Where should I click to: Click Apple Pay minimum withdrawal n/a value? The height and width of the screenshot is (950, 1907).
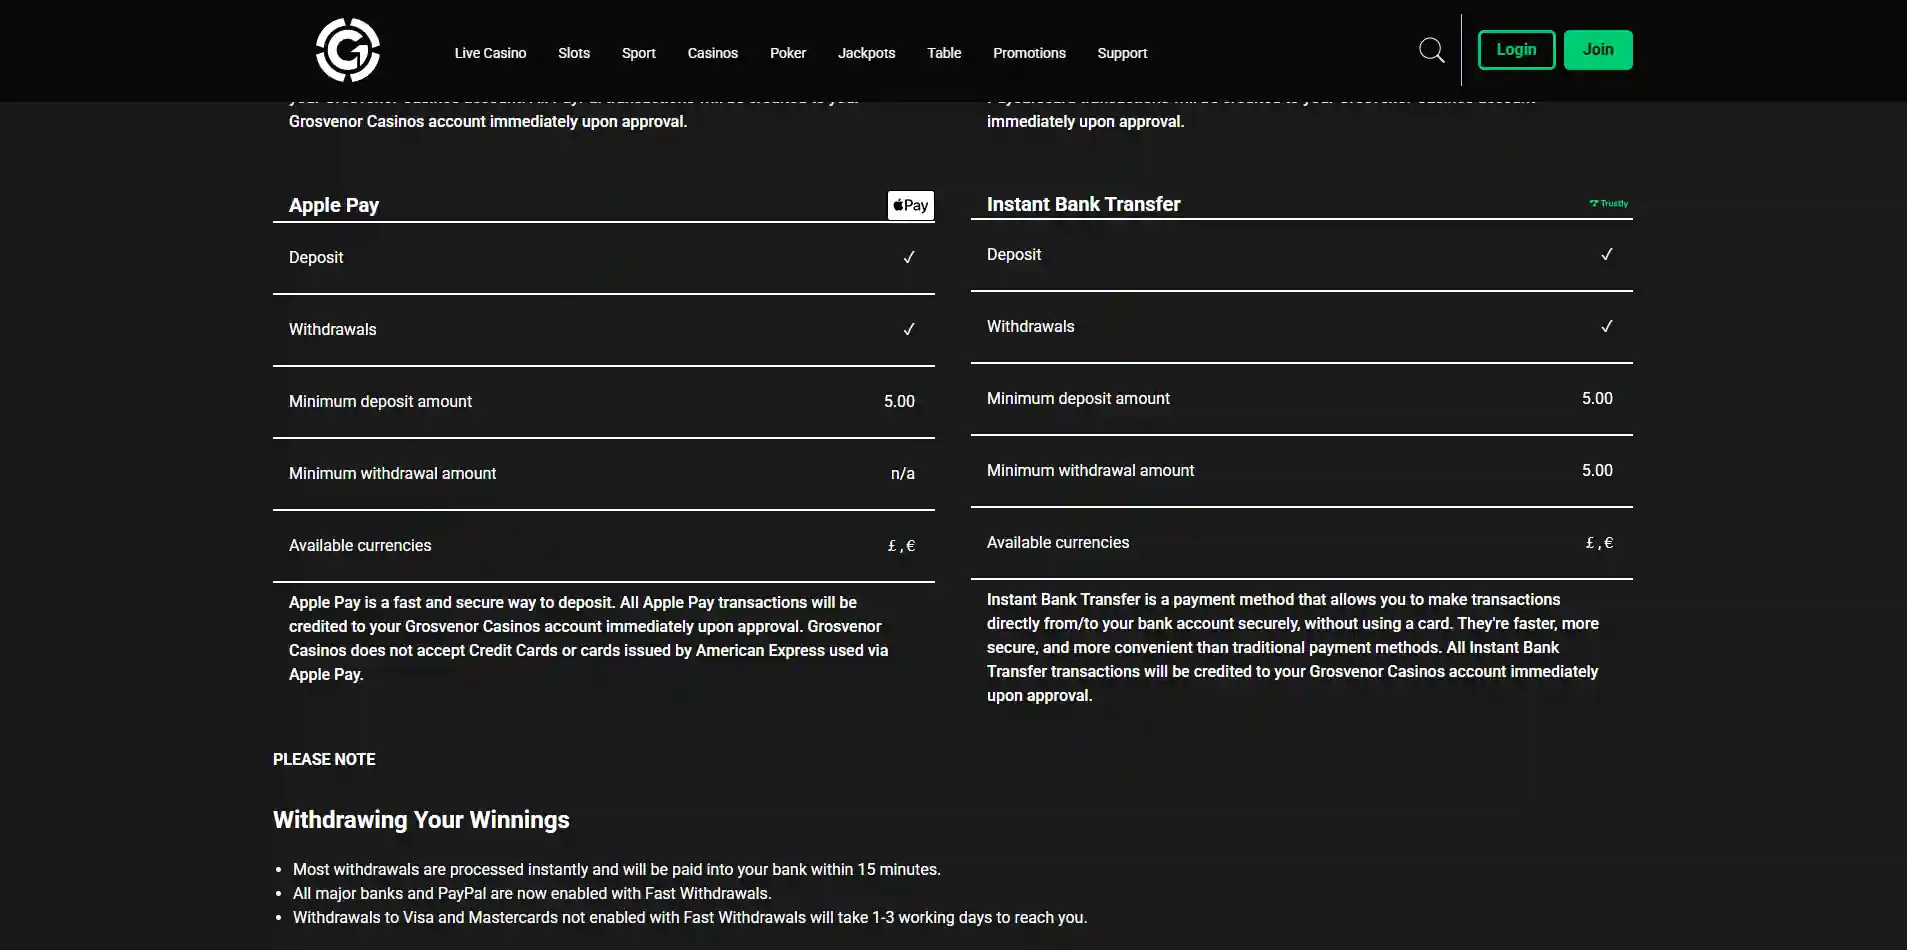[903, 473]
